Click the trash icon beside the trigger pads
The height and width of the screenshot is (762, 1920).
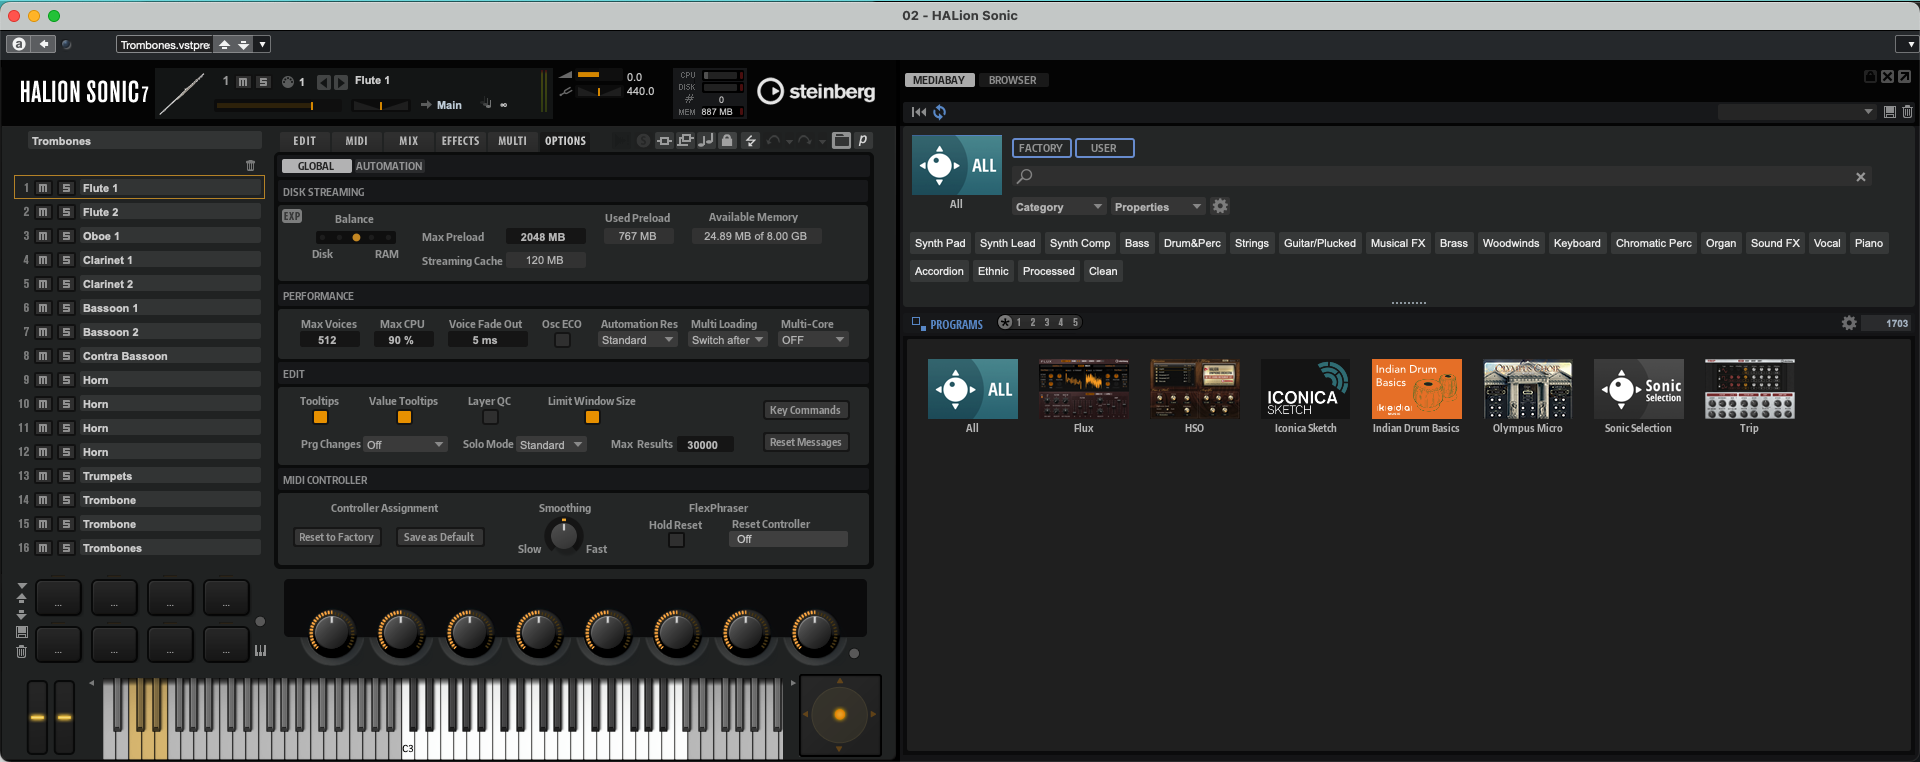point(22,652)
